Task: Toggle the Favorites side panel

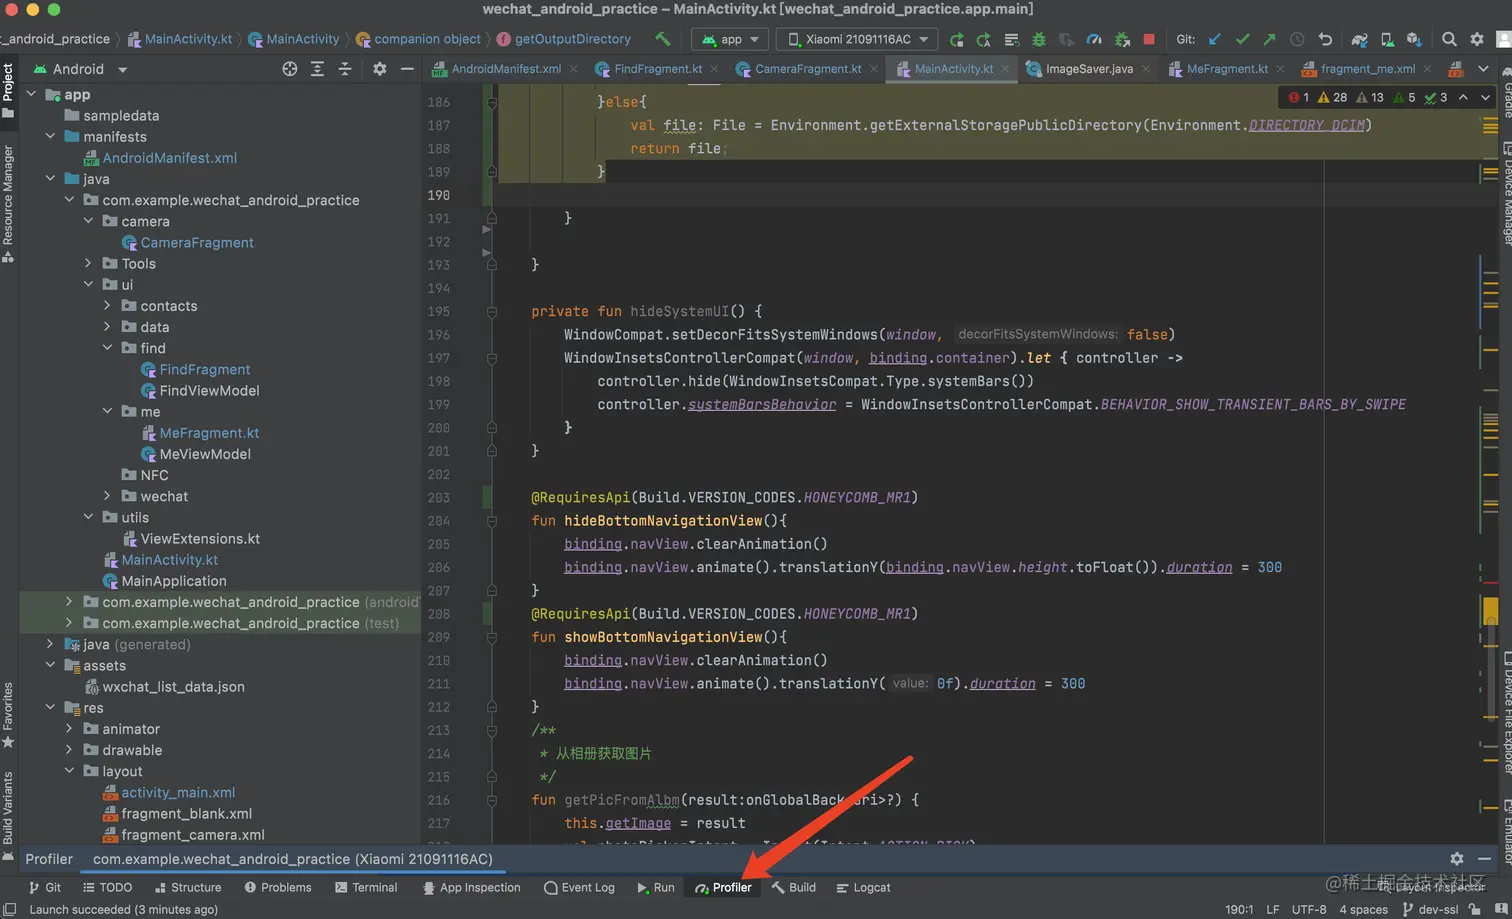Action: tap(8, 714)
